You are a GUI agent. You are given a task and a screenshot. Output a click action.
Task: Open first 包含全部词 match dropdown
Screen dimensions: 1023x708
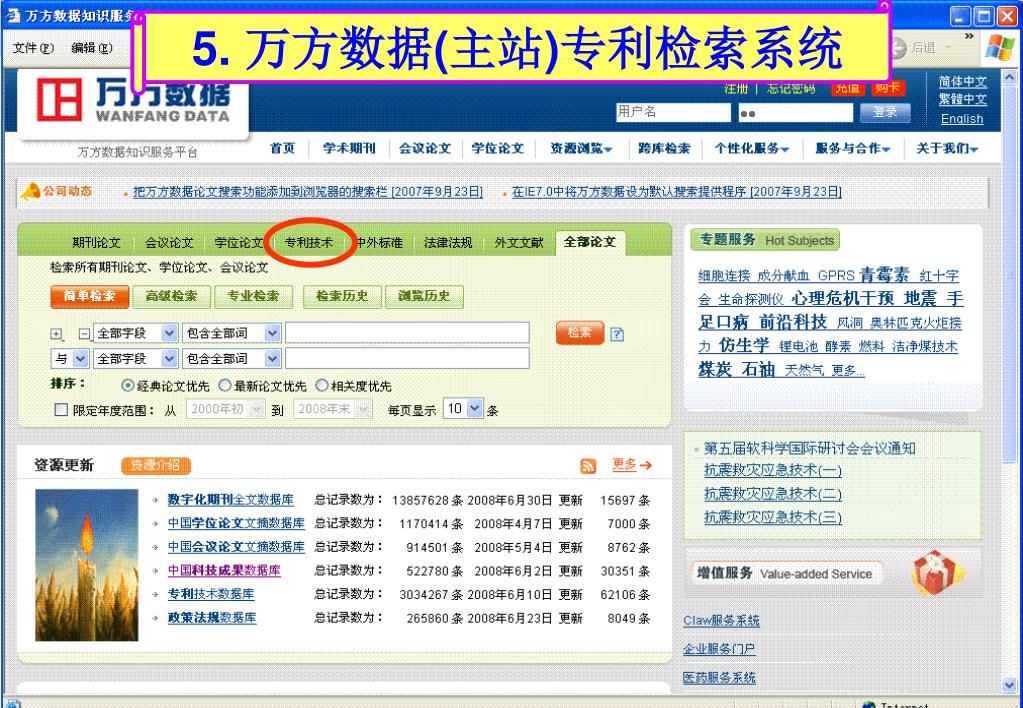coord(232,333)
